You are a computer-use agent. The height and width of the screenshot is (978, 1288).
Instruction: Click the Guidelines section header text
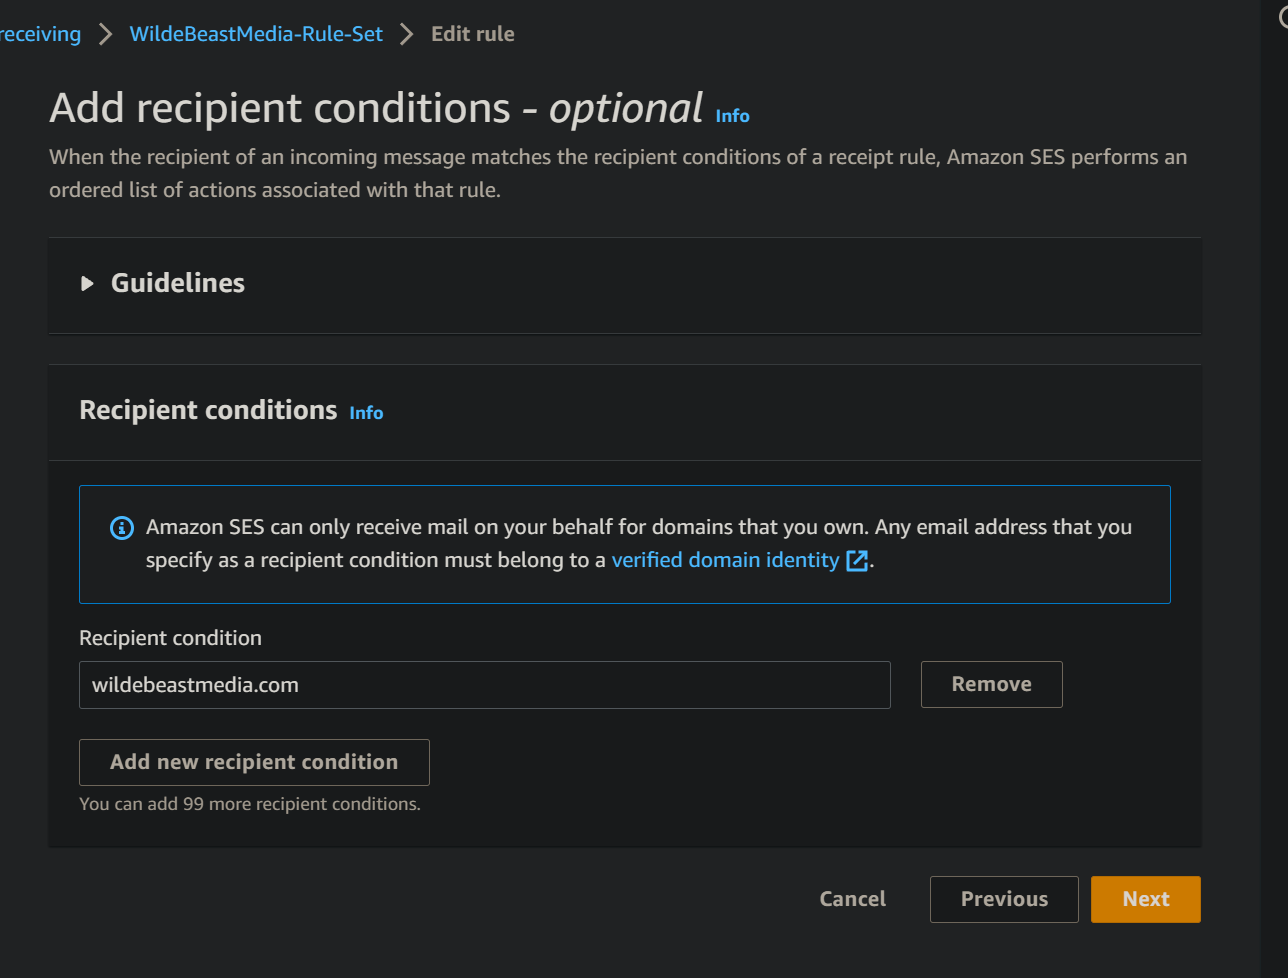(x=178, y=284)
